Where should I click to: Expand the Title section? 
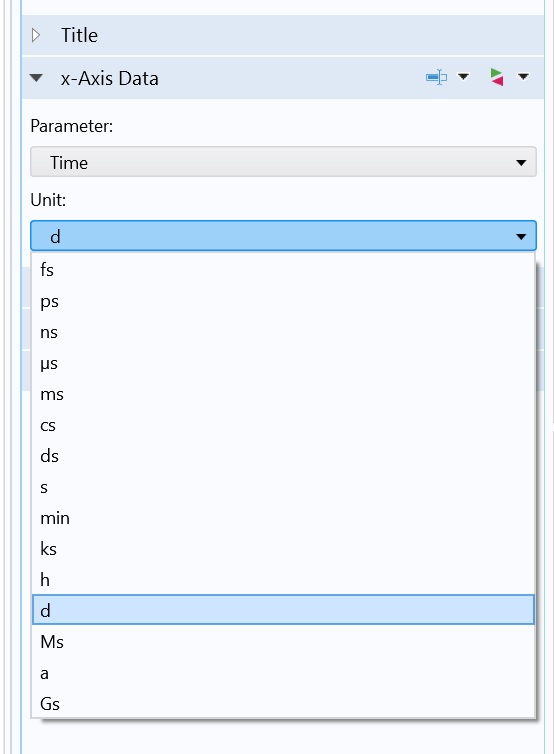tap(36, 35)
